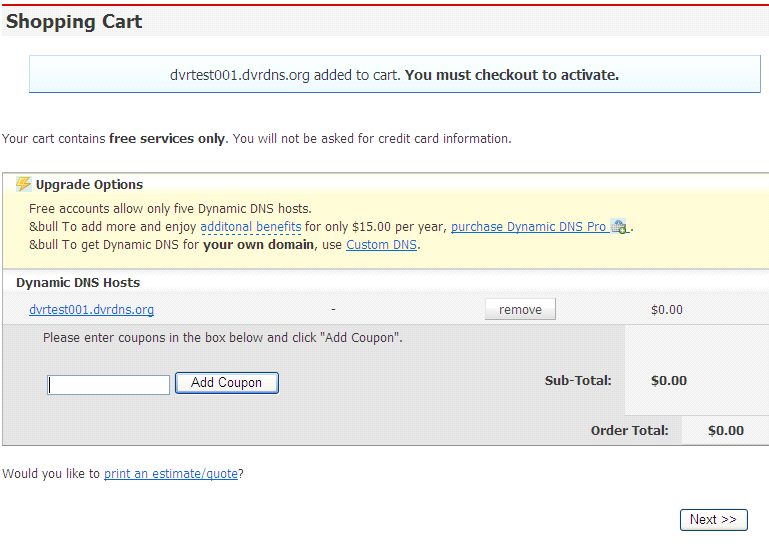This screenshot has height=544, width=769.
Task: Open the Custom DNS link
Action: [x=382, y=244]
